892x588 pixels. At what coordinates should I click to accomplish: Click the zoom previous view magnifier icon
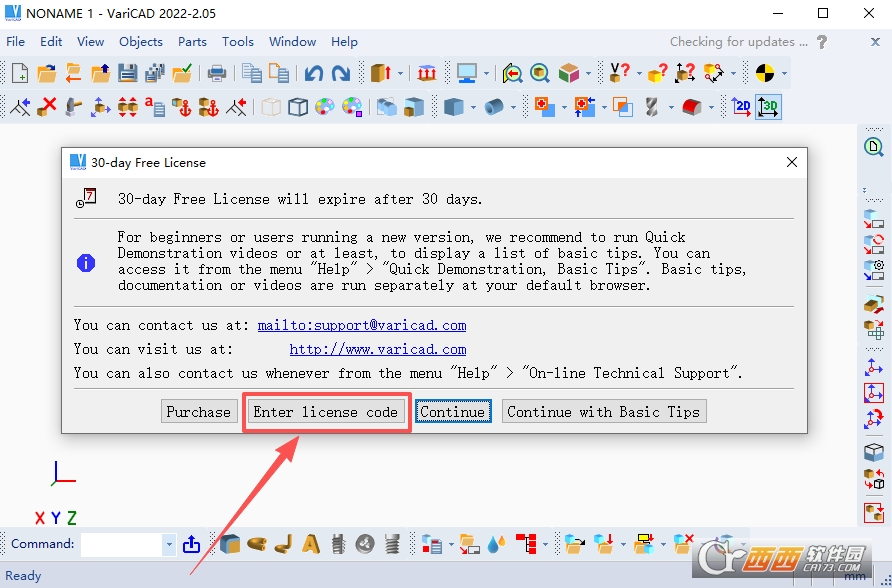pyautogui.click(x=512, y=73)
